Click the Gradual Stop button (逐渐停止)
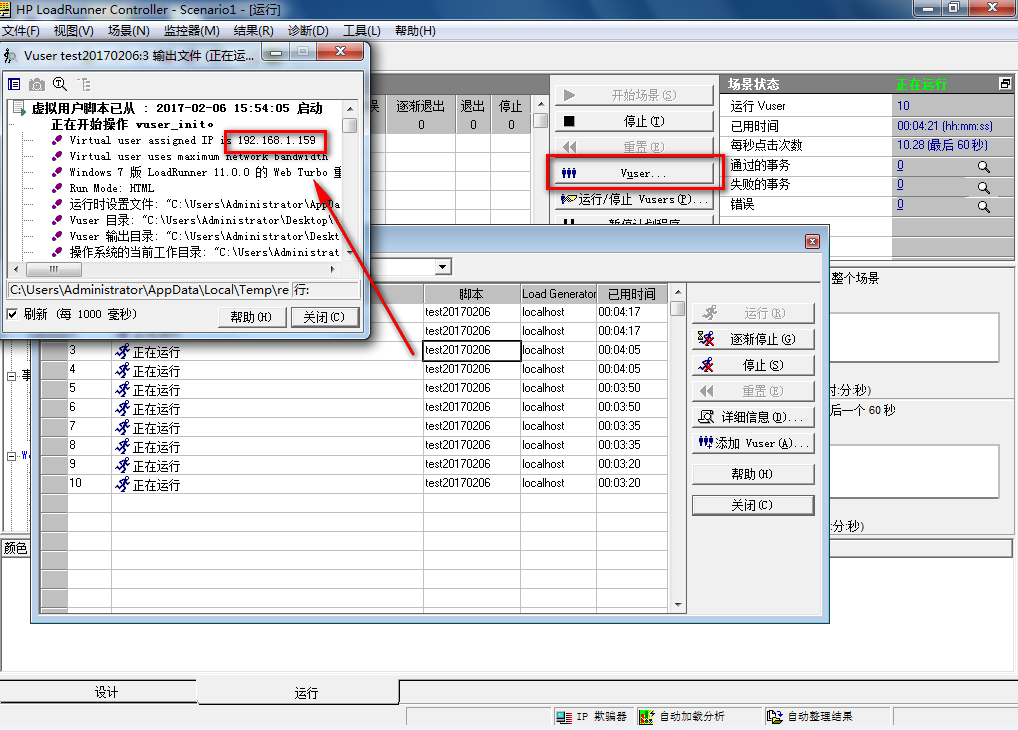This screenshot has width=1018, height=730. click(x=753, y=339)
